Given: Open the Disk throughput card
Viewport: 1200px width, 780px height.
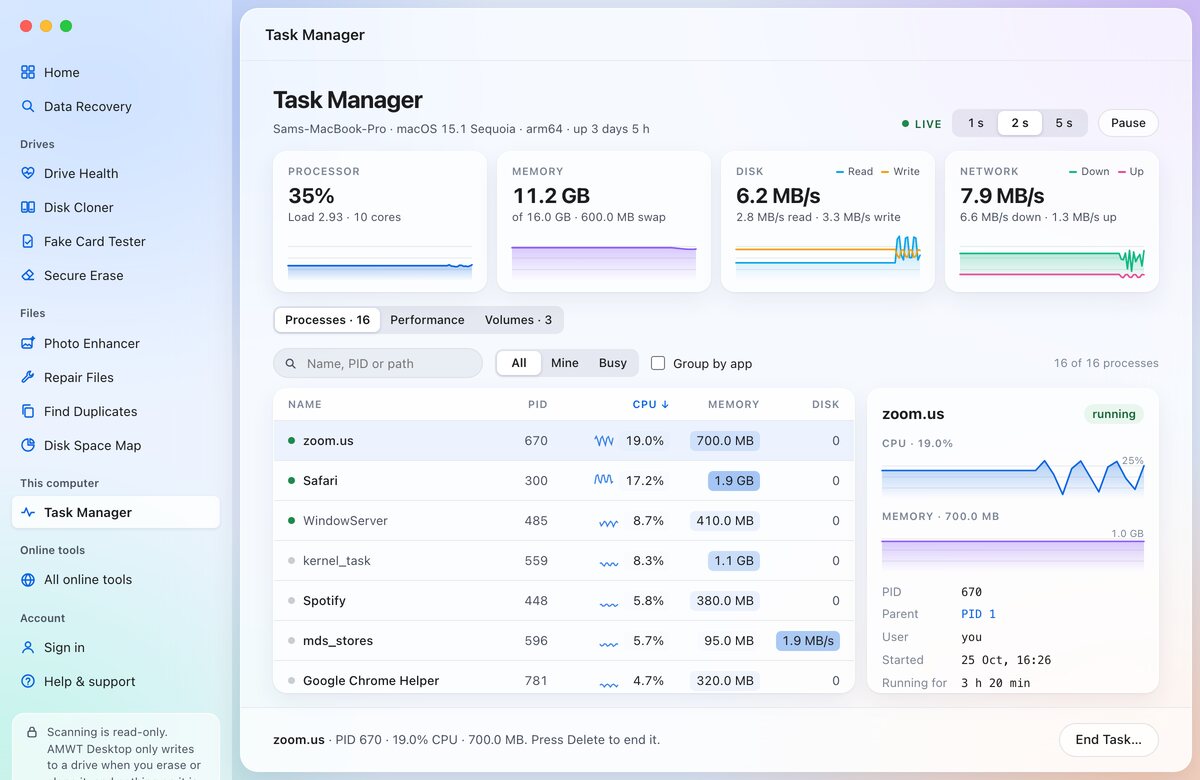Looking at the screenshot, I should 828,222.
